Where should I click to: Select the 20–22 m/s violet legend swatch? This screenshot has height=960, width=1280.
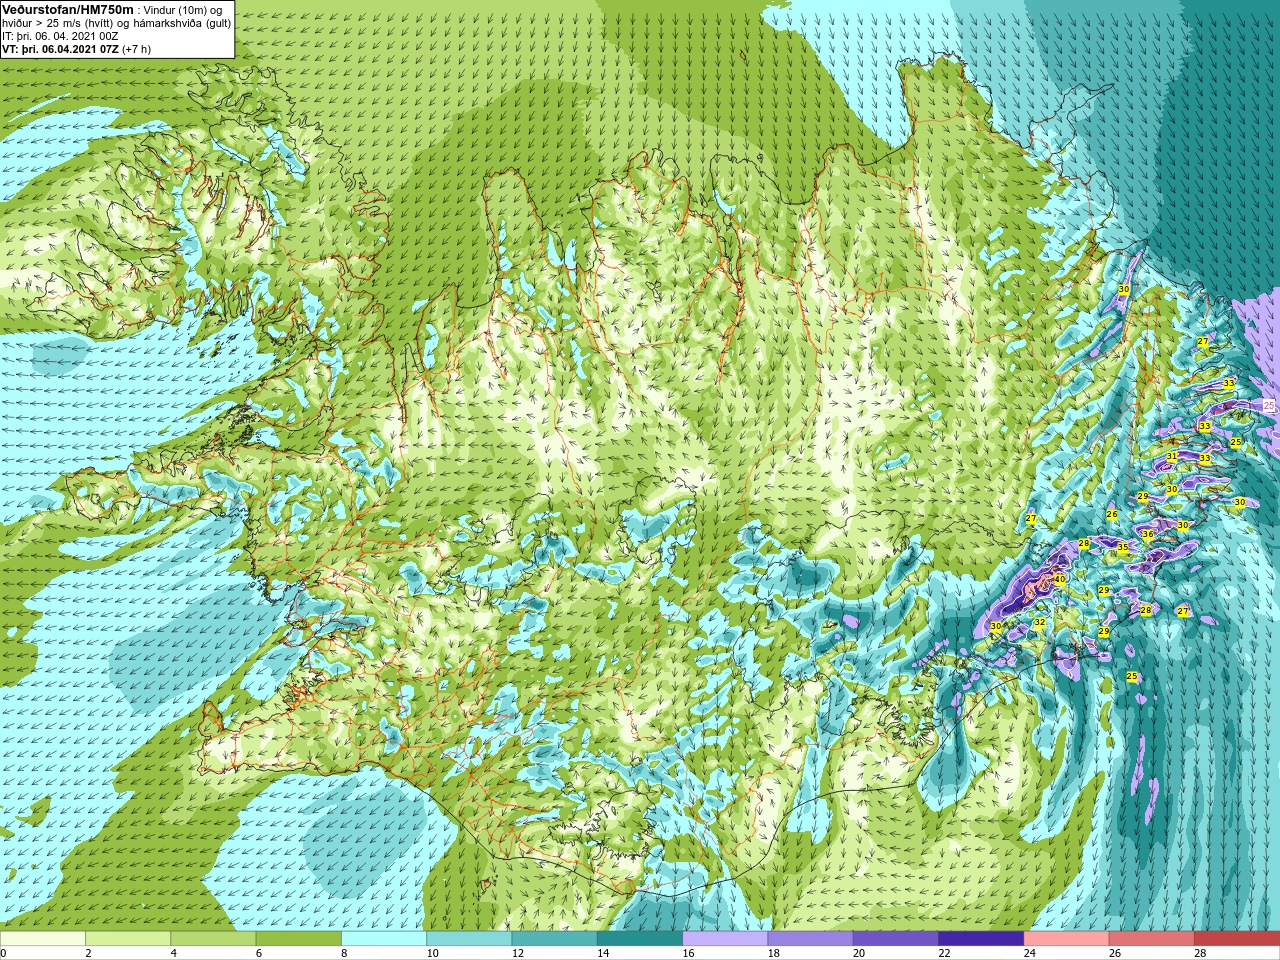[896, 939]
